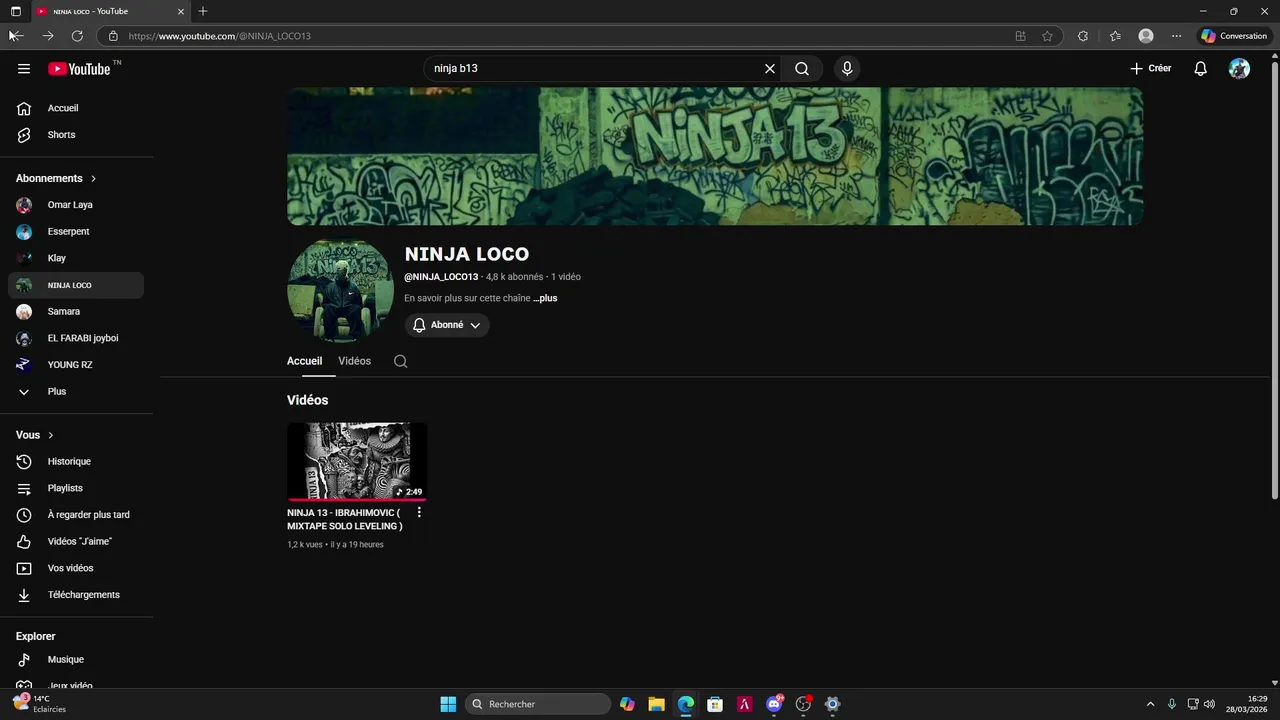Expand the Vous section

coord(35,435)
